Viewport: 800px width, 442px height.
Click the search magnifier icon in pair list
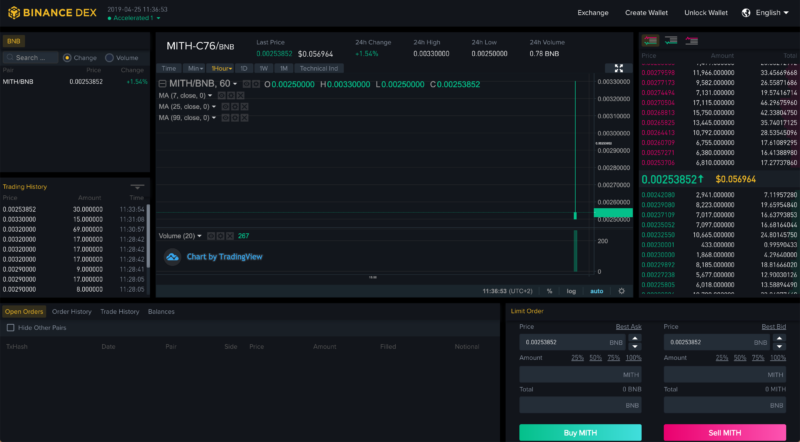10,58
